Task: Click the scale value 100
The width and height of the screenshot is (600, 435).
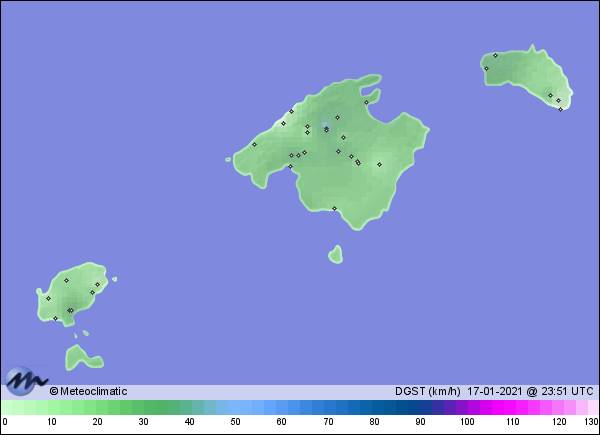Action: coord(467,422)
